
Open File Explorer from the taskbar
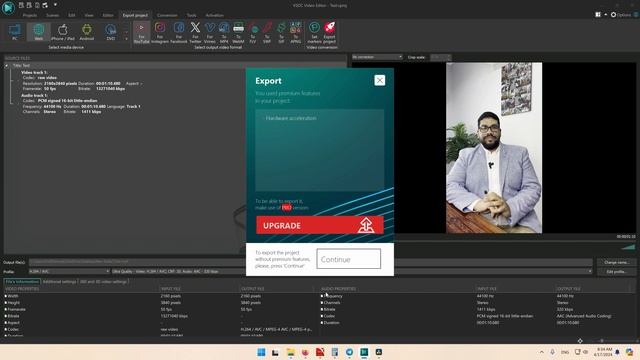(x=290, y=352)
